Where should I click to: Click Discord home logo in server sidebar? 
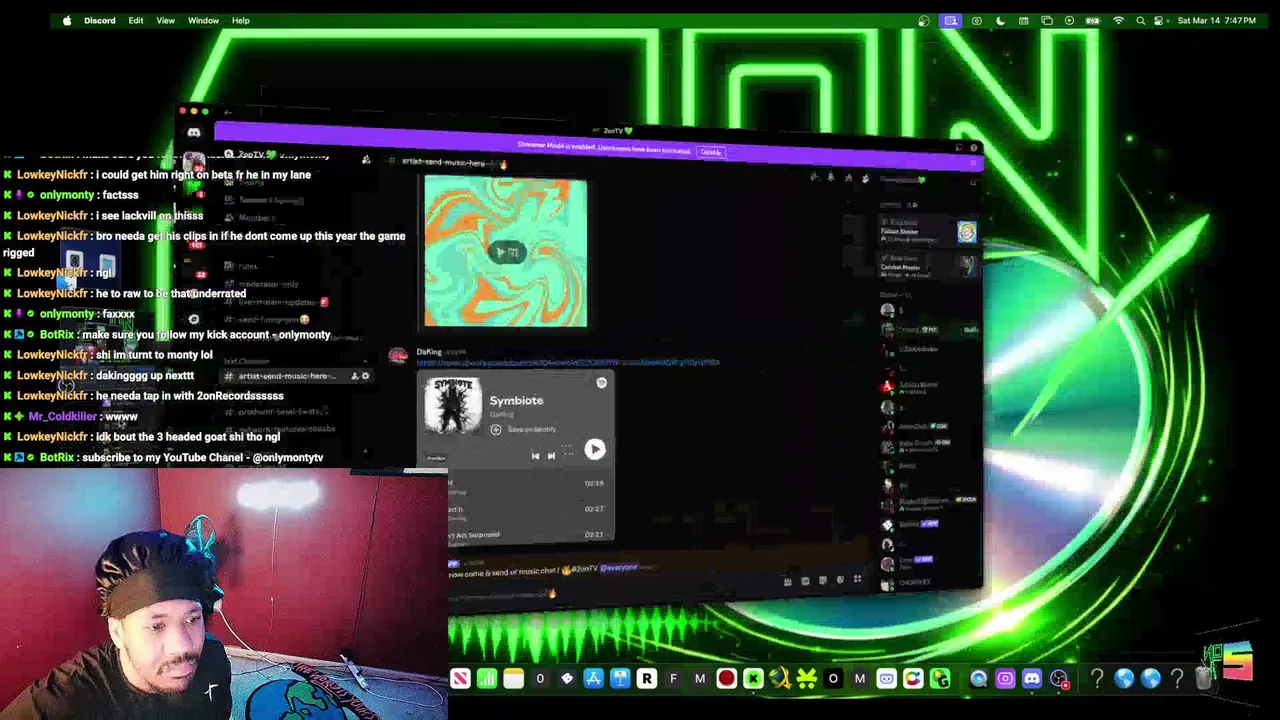coord(193,132)
